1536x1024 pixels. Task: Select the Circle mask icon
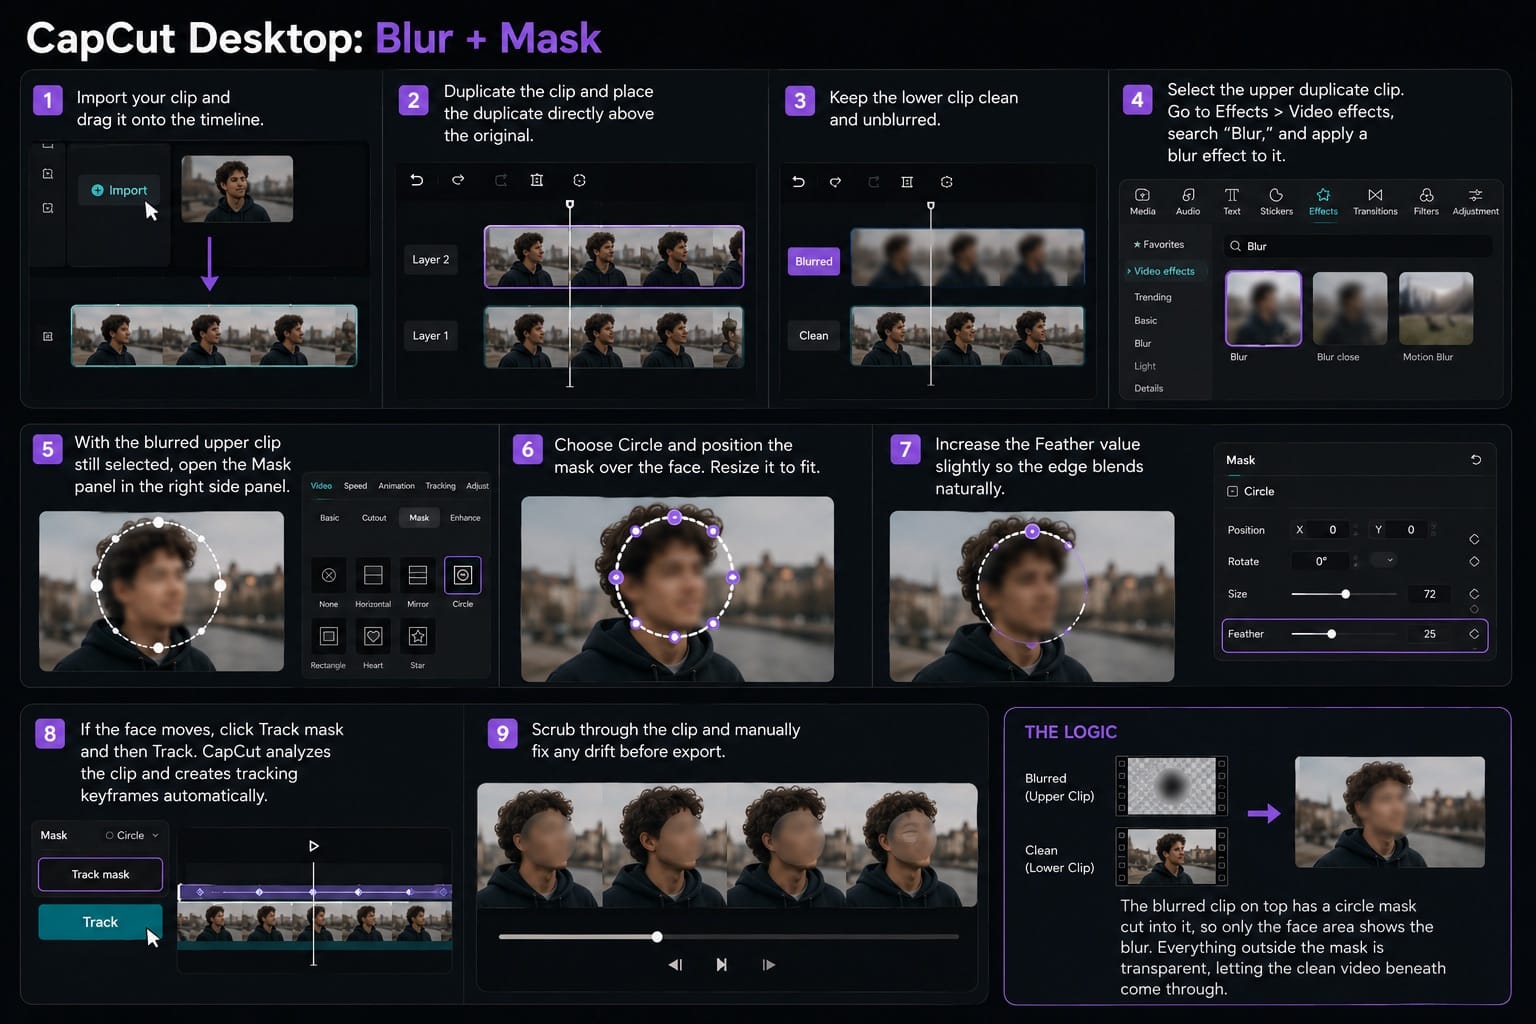tap(462, 575)
